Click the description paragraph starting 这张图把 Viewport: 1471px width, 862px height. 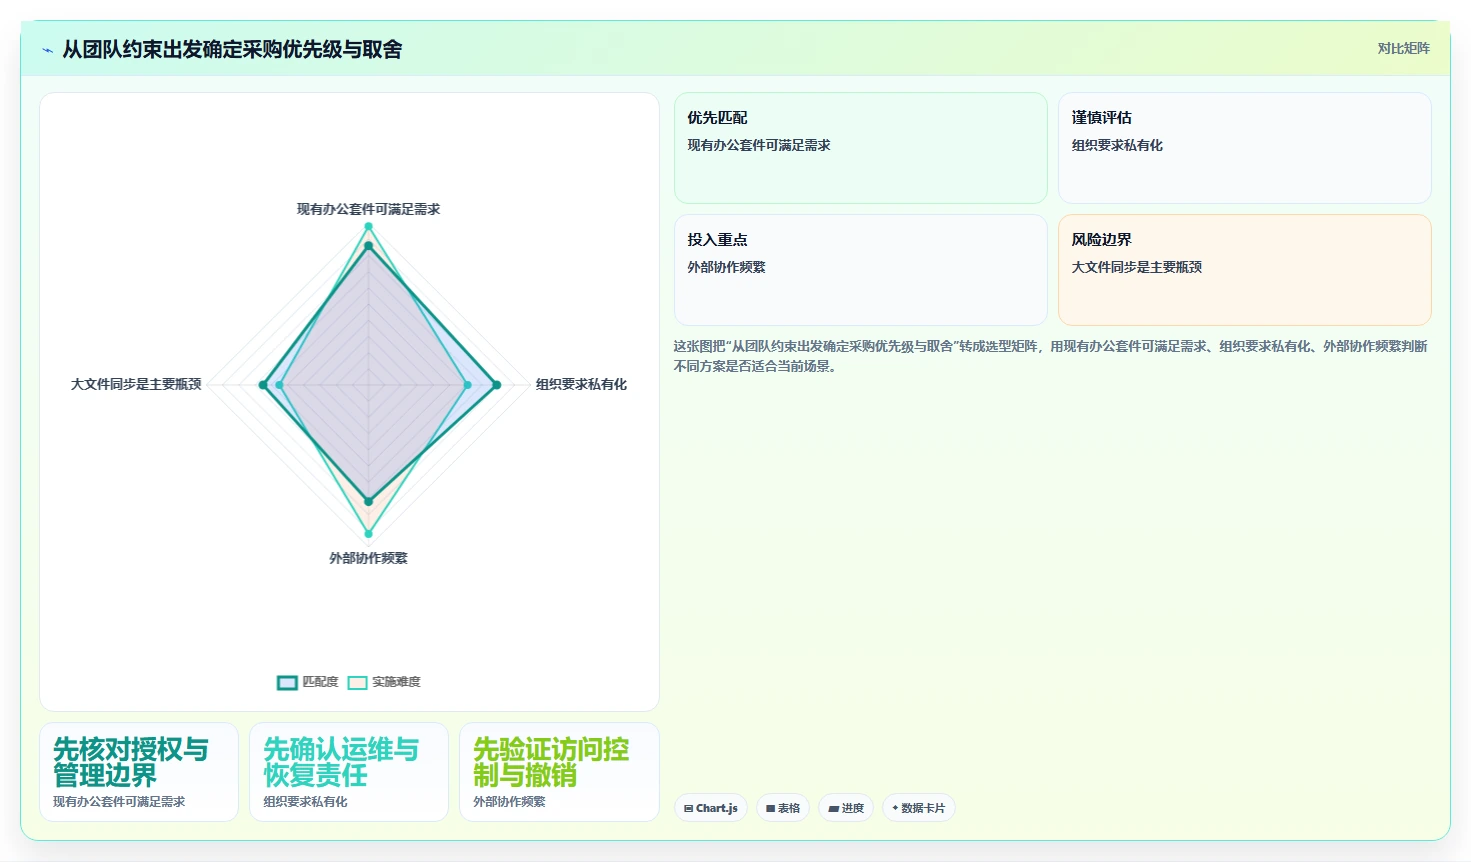1050,356
